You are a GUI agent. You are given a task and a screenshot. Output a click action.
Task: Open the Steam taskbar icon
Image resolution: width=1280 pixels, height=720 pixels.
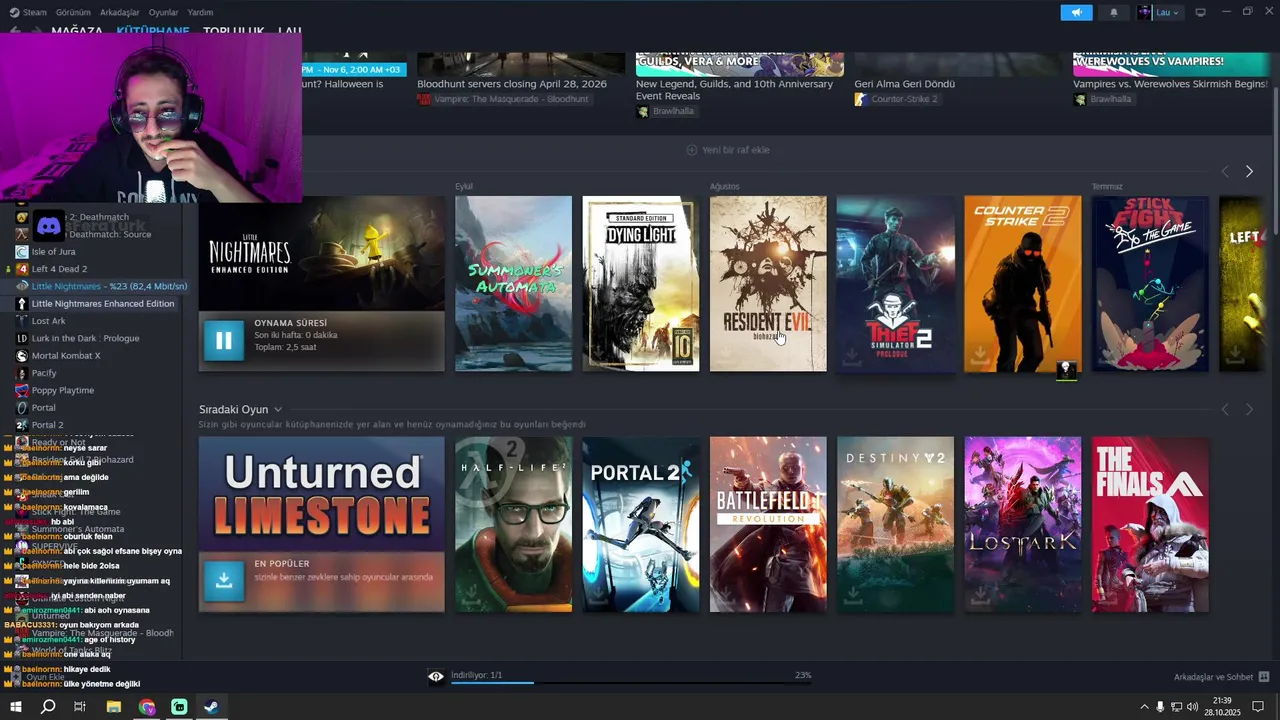(211, 707)
